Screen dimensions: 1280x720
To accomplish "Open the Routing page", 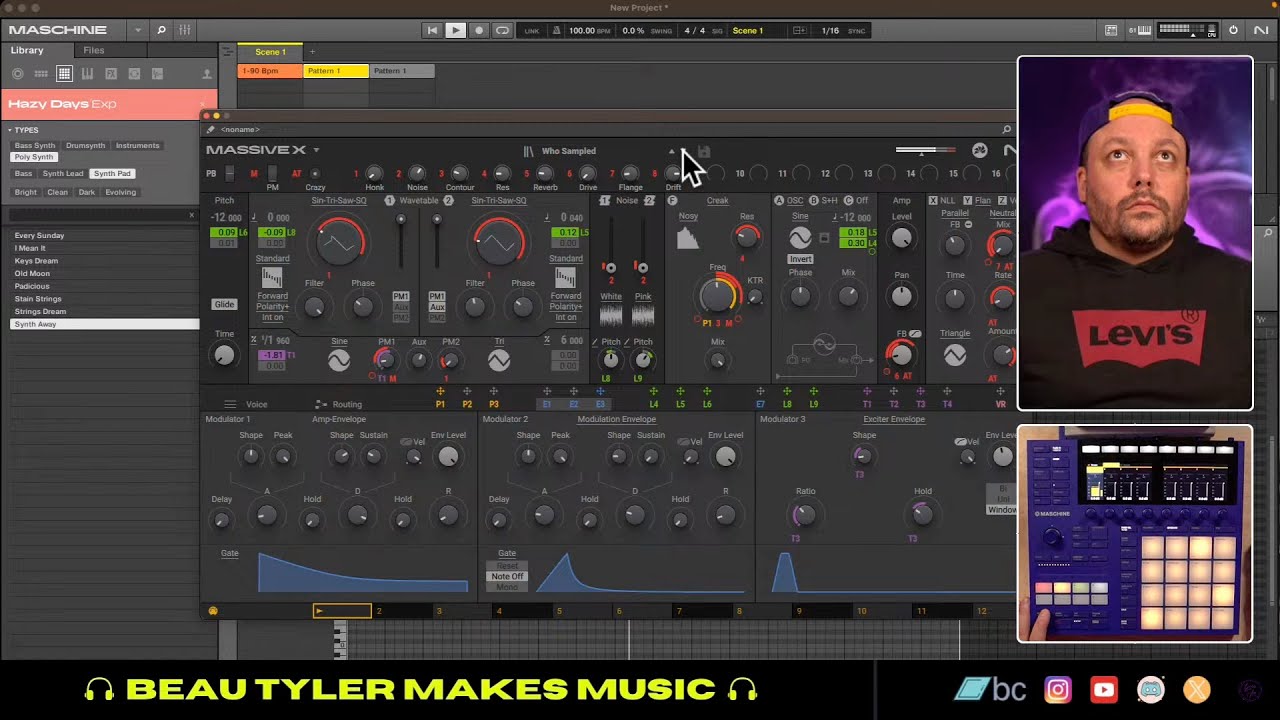I will click(347, 404).
